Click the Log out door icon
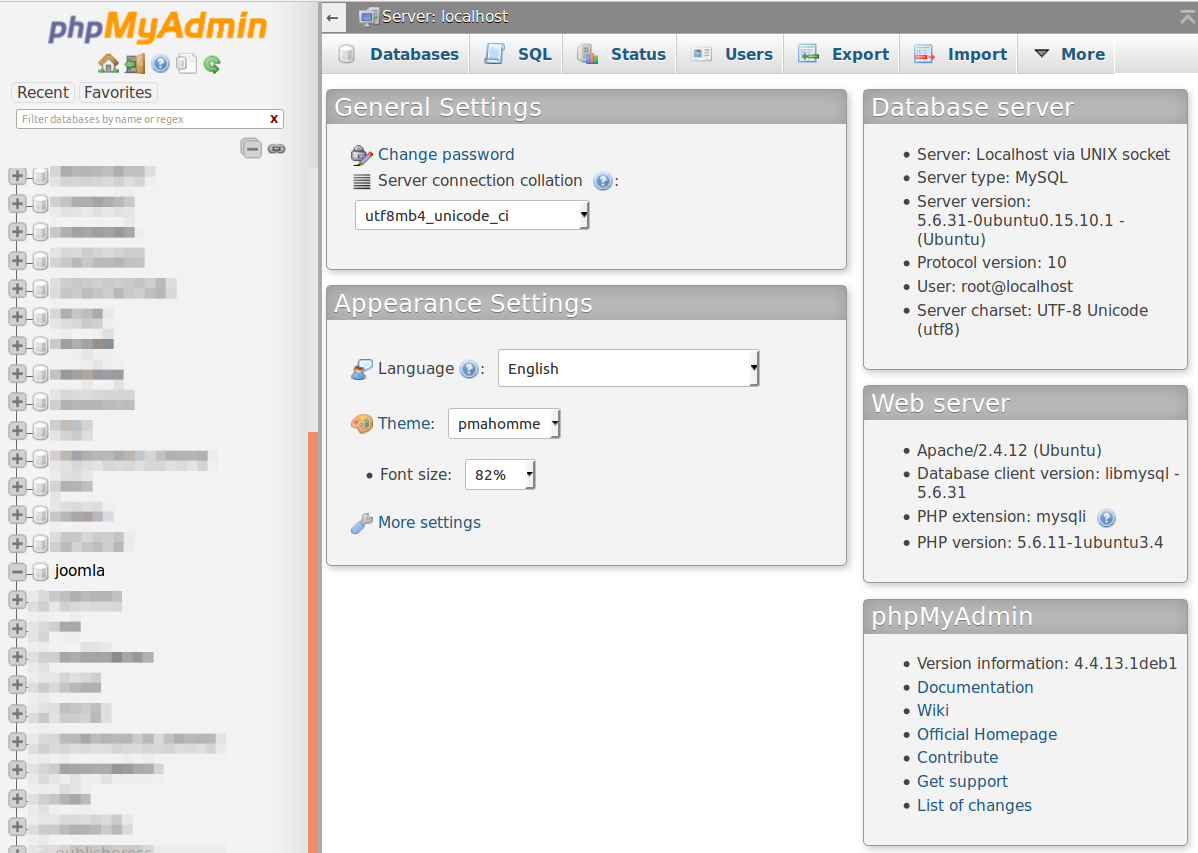 pos(134,64)
